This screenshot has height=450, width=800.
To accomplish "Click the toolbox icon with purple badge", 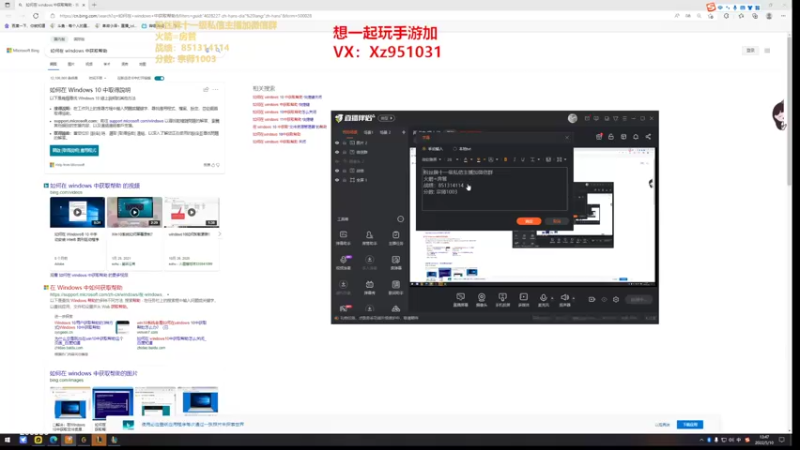I will [343, 259].
